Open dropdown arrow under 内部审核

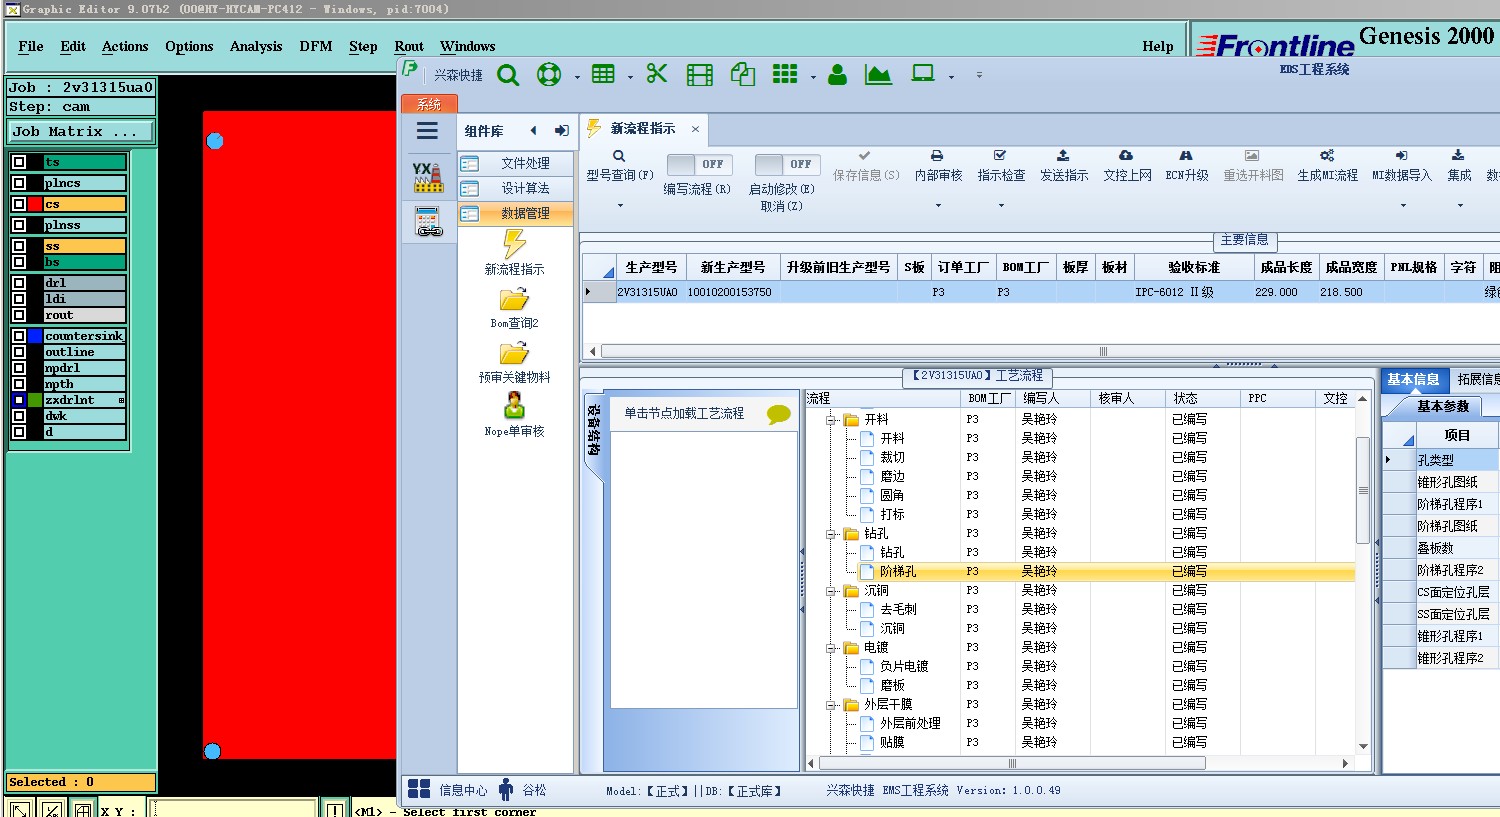(938, 206)
